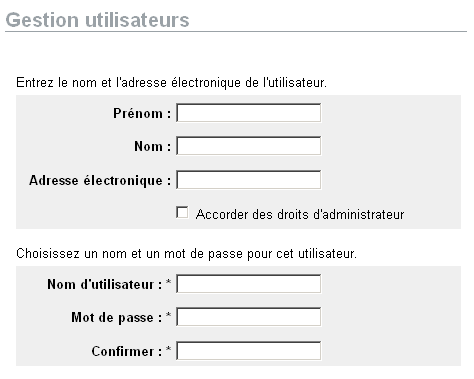474x379 pixels.
Task: Click the required asterisk beside Nom d'utilisateur
Action: pos(168,282)
